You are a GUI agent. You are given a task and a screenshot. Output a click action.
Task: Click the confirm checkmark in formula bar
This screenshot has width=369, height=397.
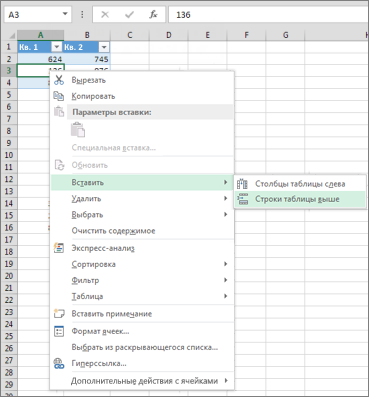(x=129, y=15)
